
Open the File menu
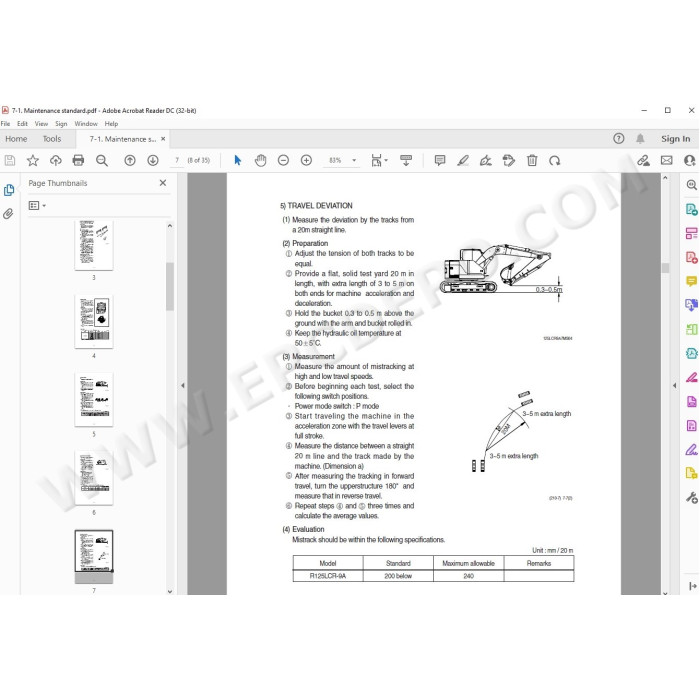5,124
